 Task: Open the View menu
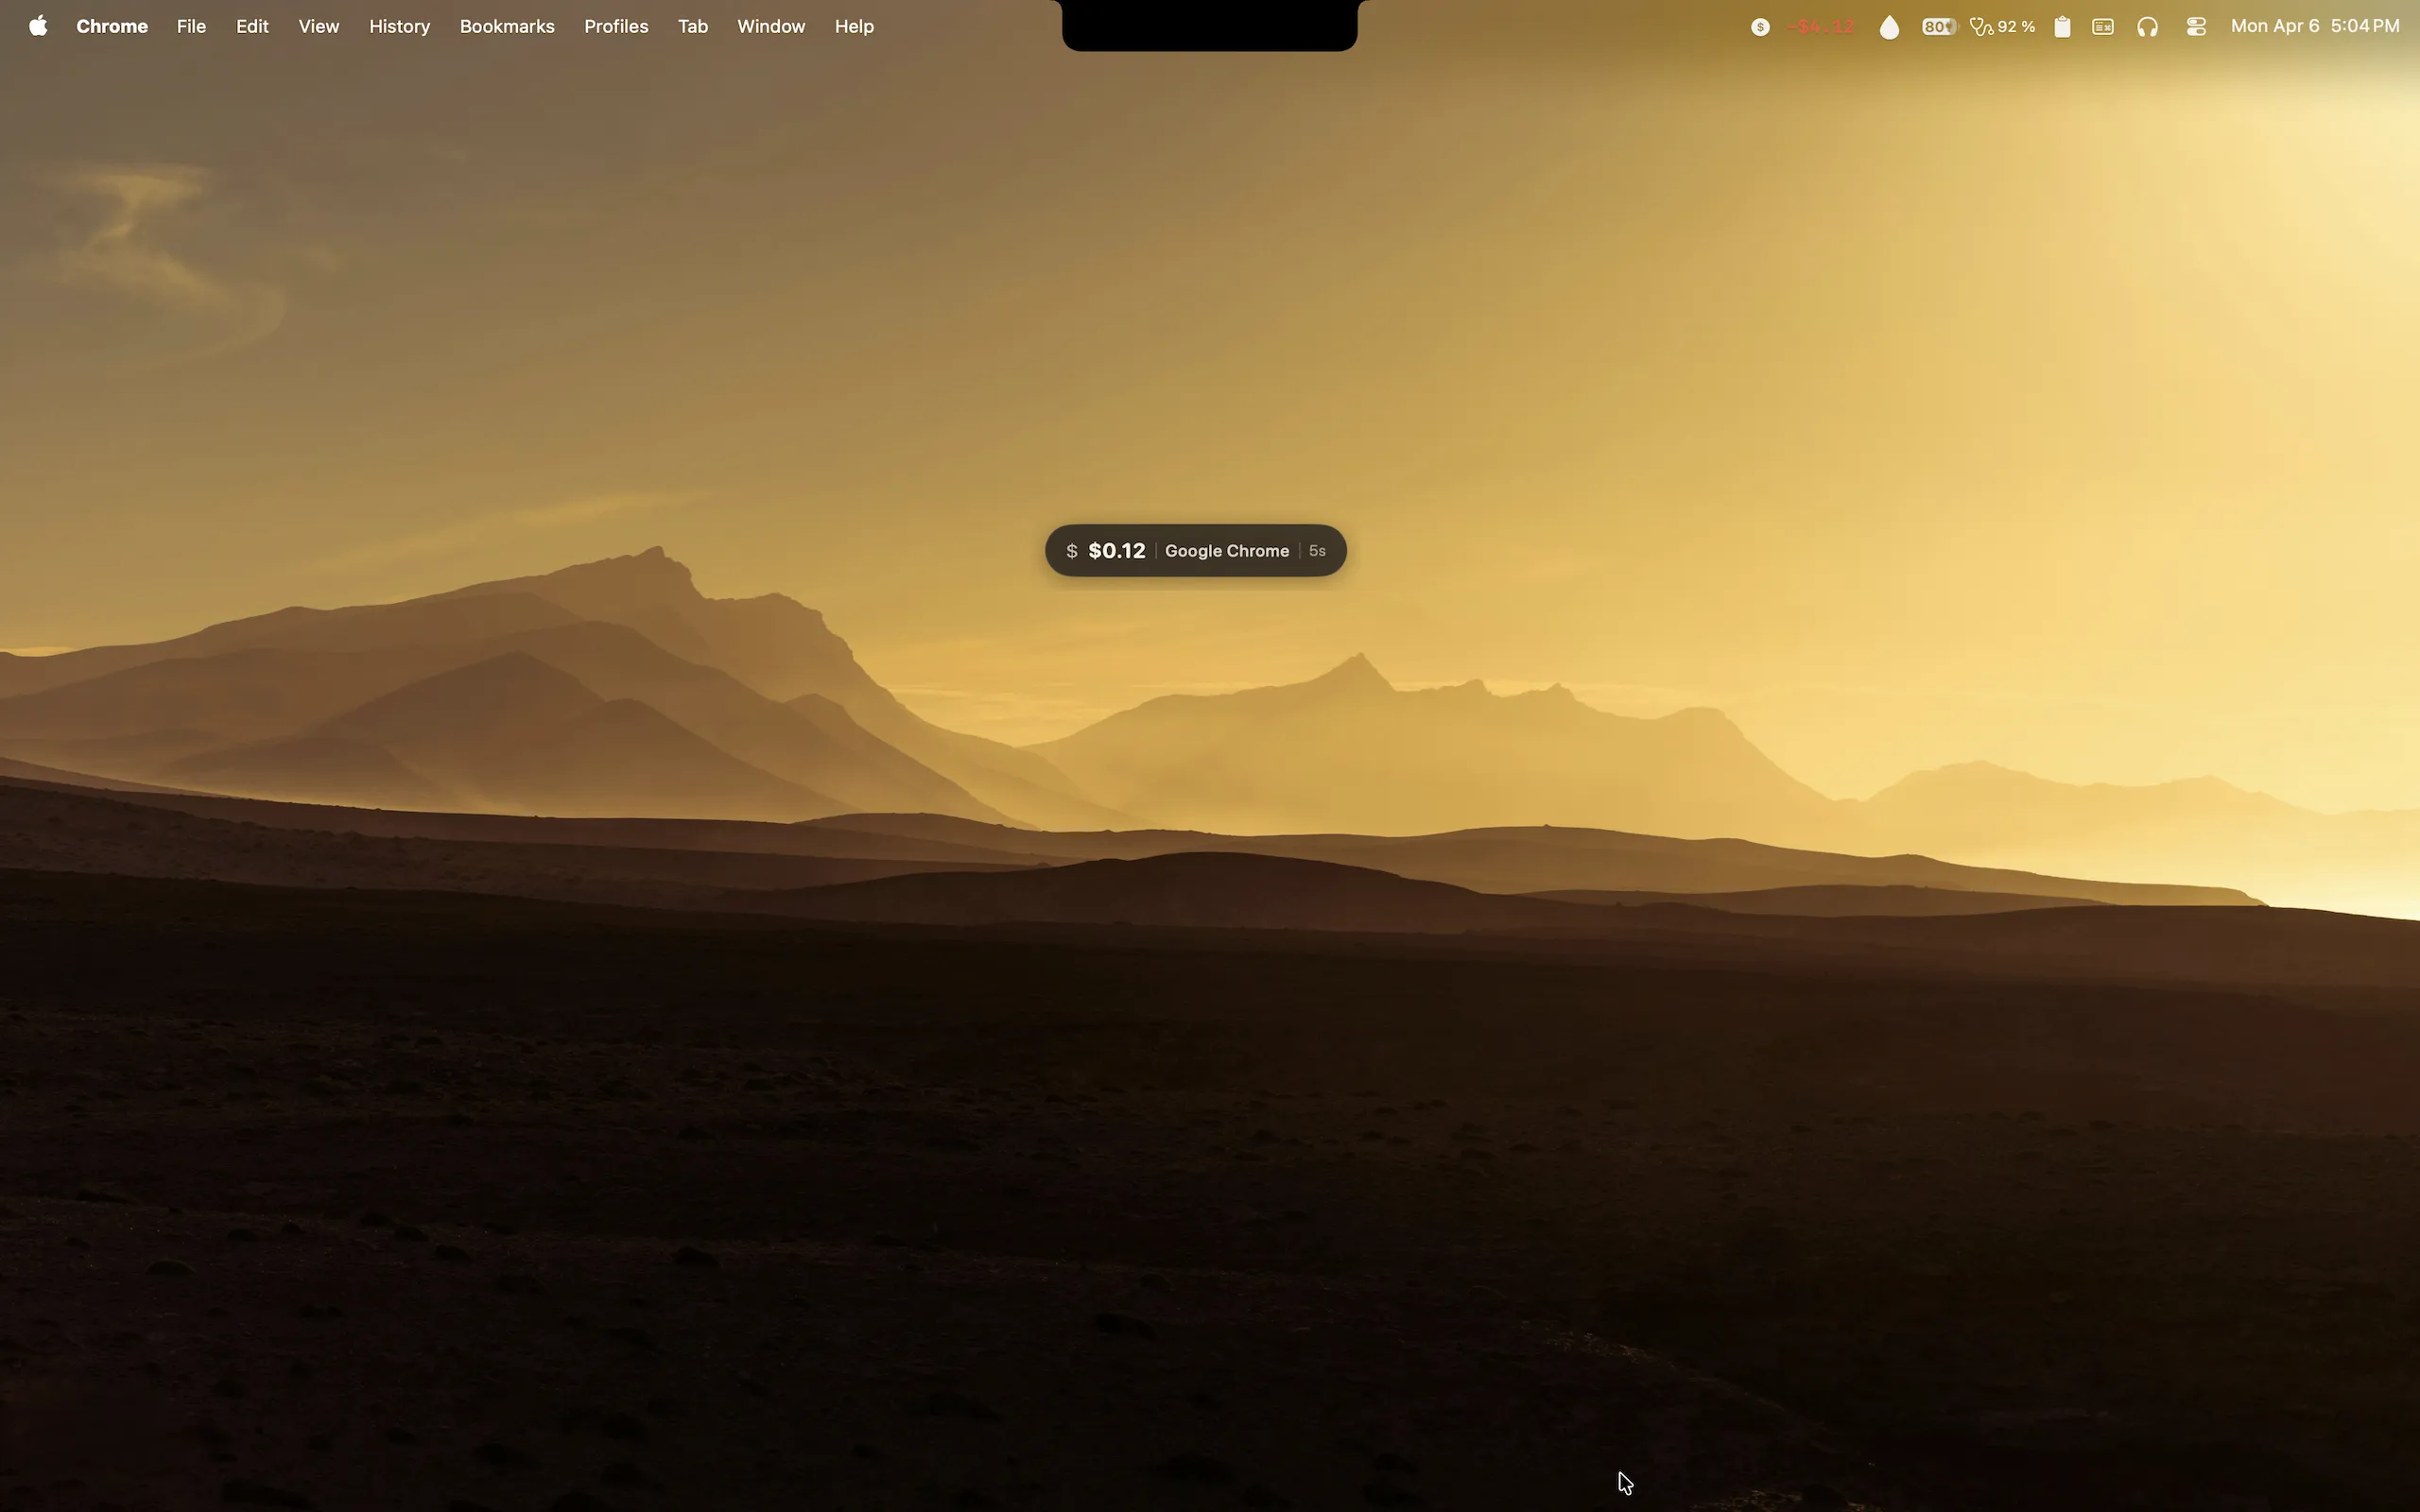(x=318, y=27)
